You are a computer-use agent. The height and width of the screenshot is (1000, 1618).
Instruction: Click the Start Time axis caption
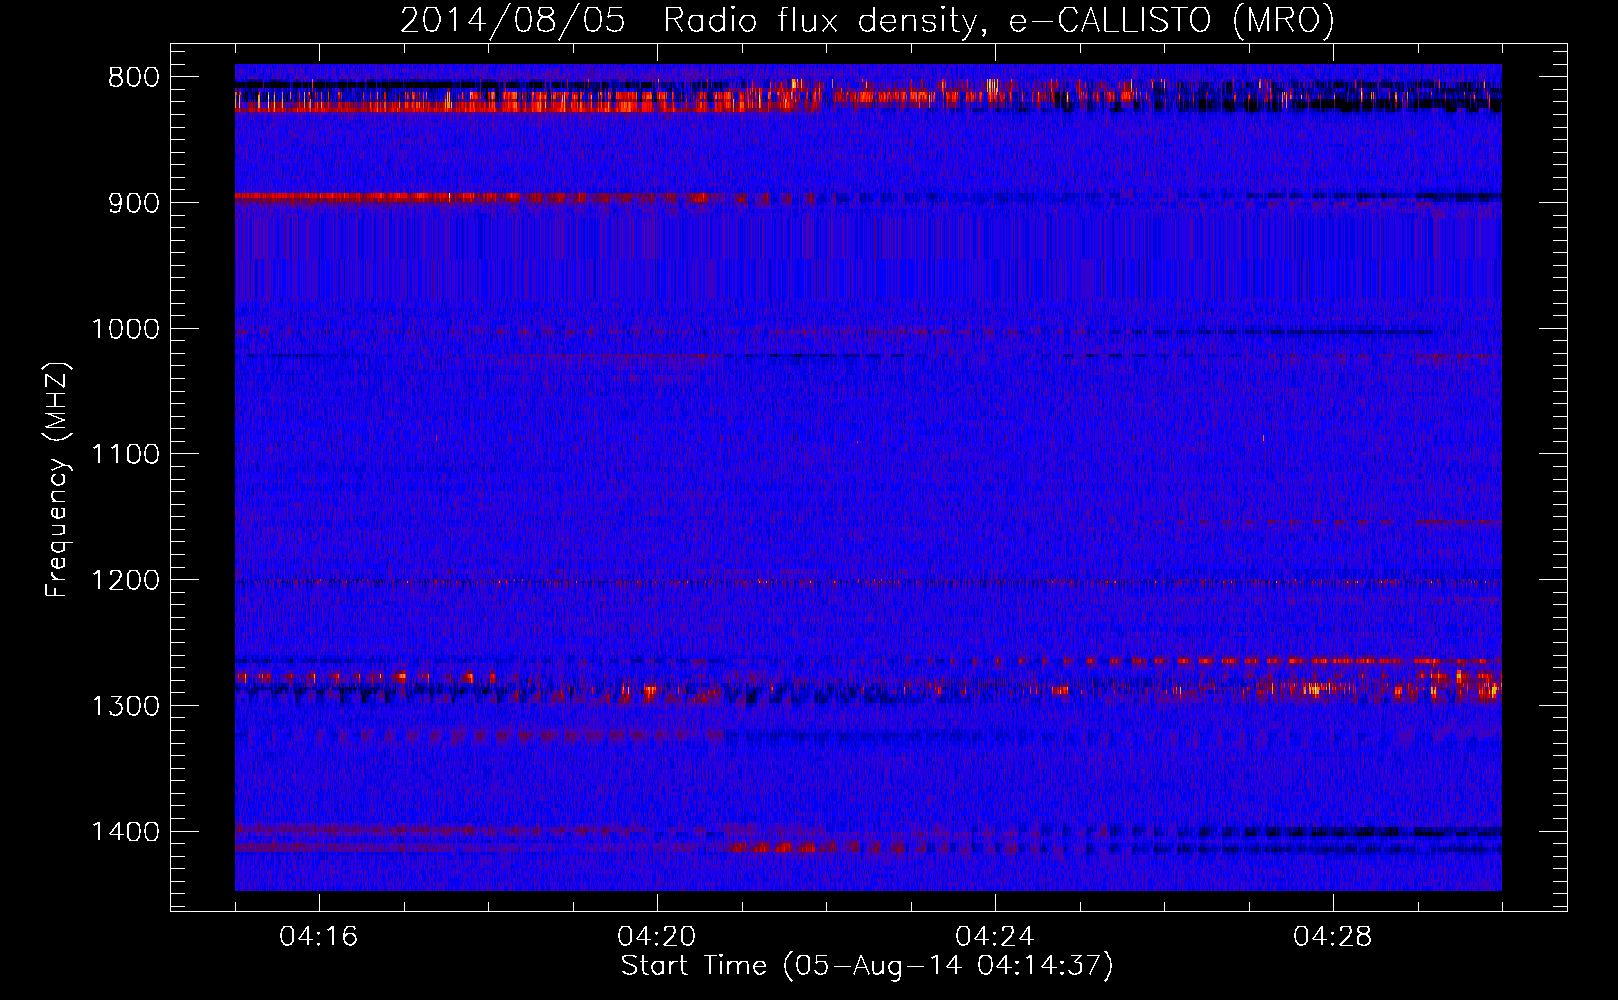pos(867,966)
